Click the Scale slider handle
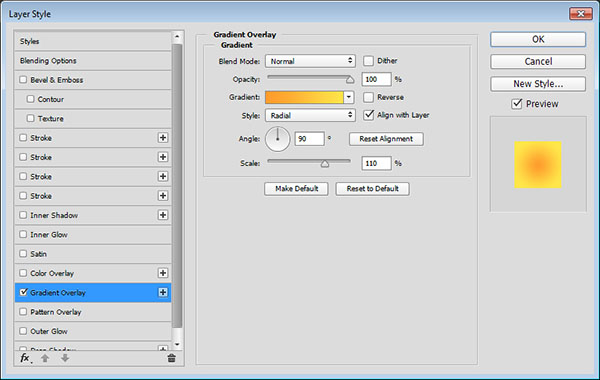Viewport: 600px width, 380px height. click(x=324, y=164)
